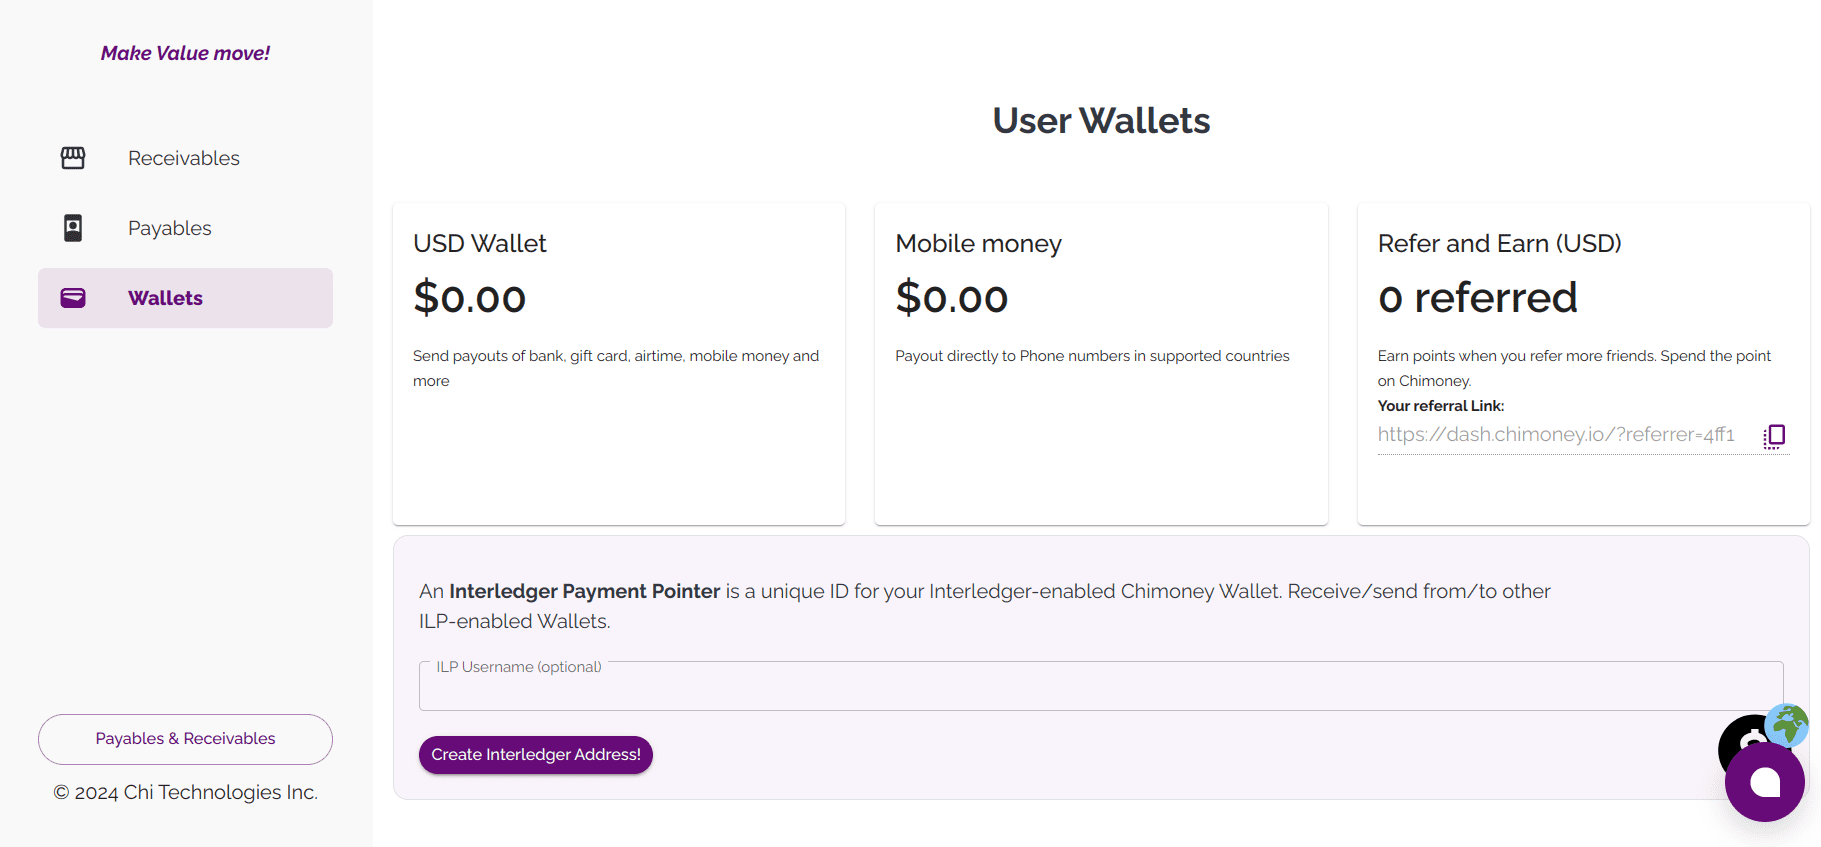Screen dimensions: 1821x847
Task: Open the purple chat bubble widget
Action: tap(1765, 782)
